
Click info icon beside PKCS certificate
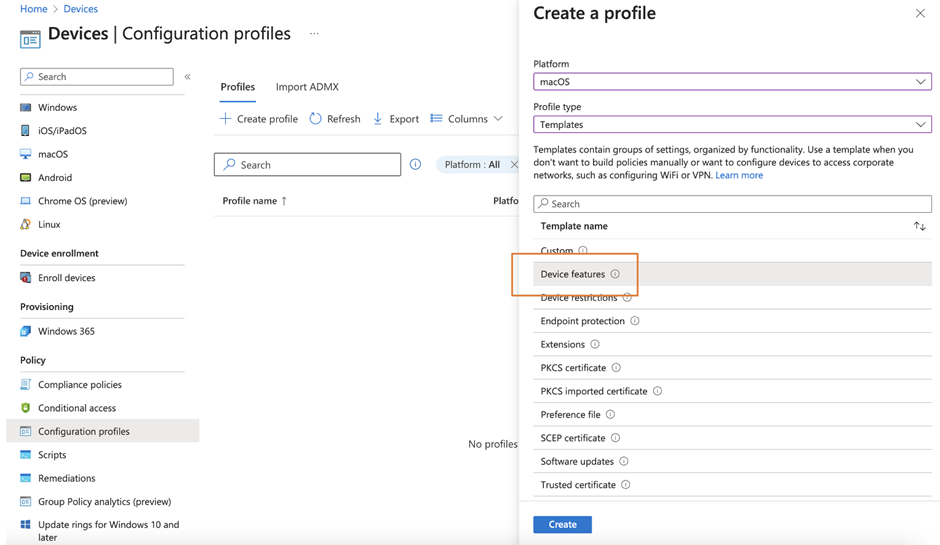click(x=616, y=368)
